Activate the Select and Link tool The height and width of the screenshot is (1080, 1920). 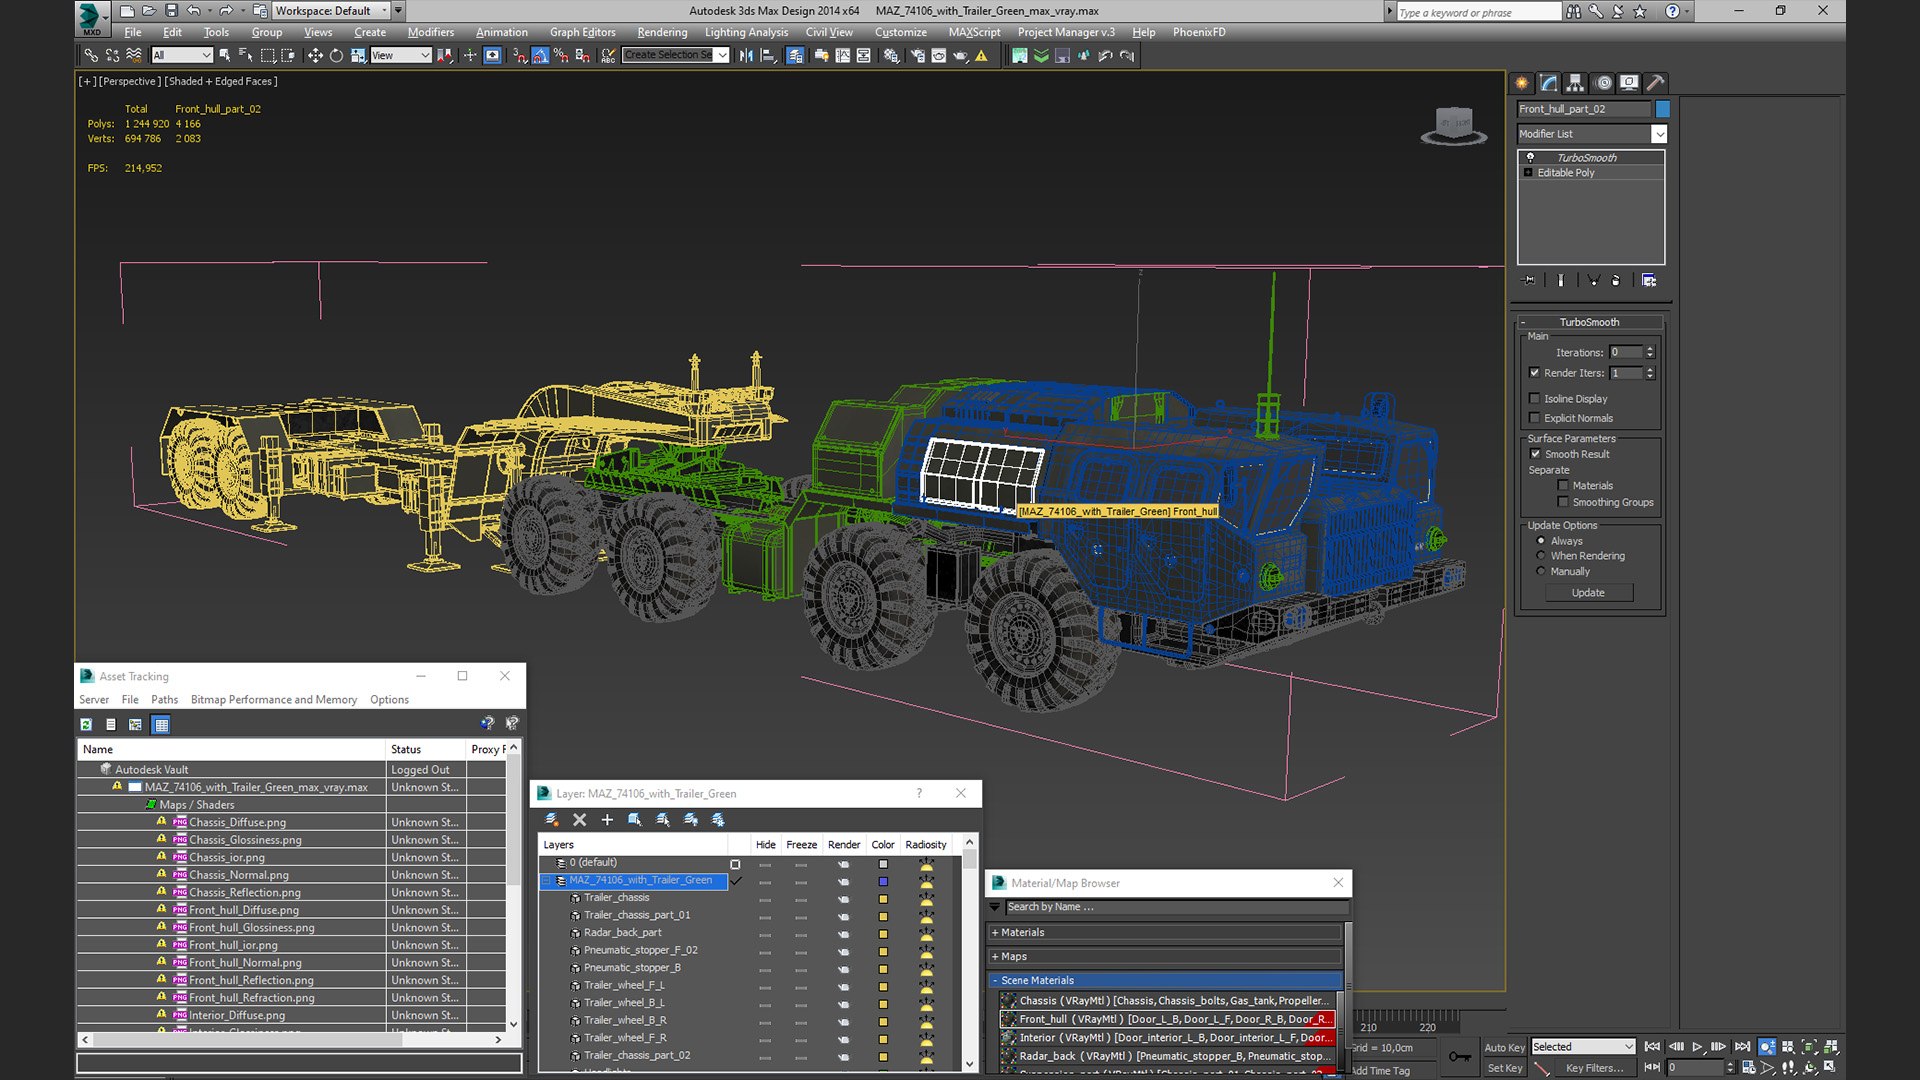[91, 56]
